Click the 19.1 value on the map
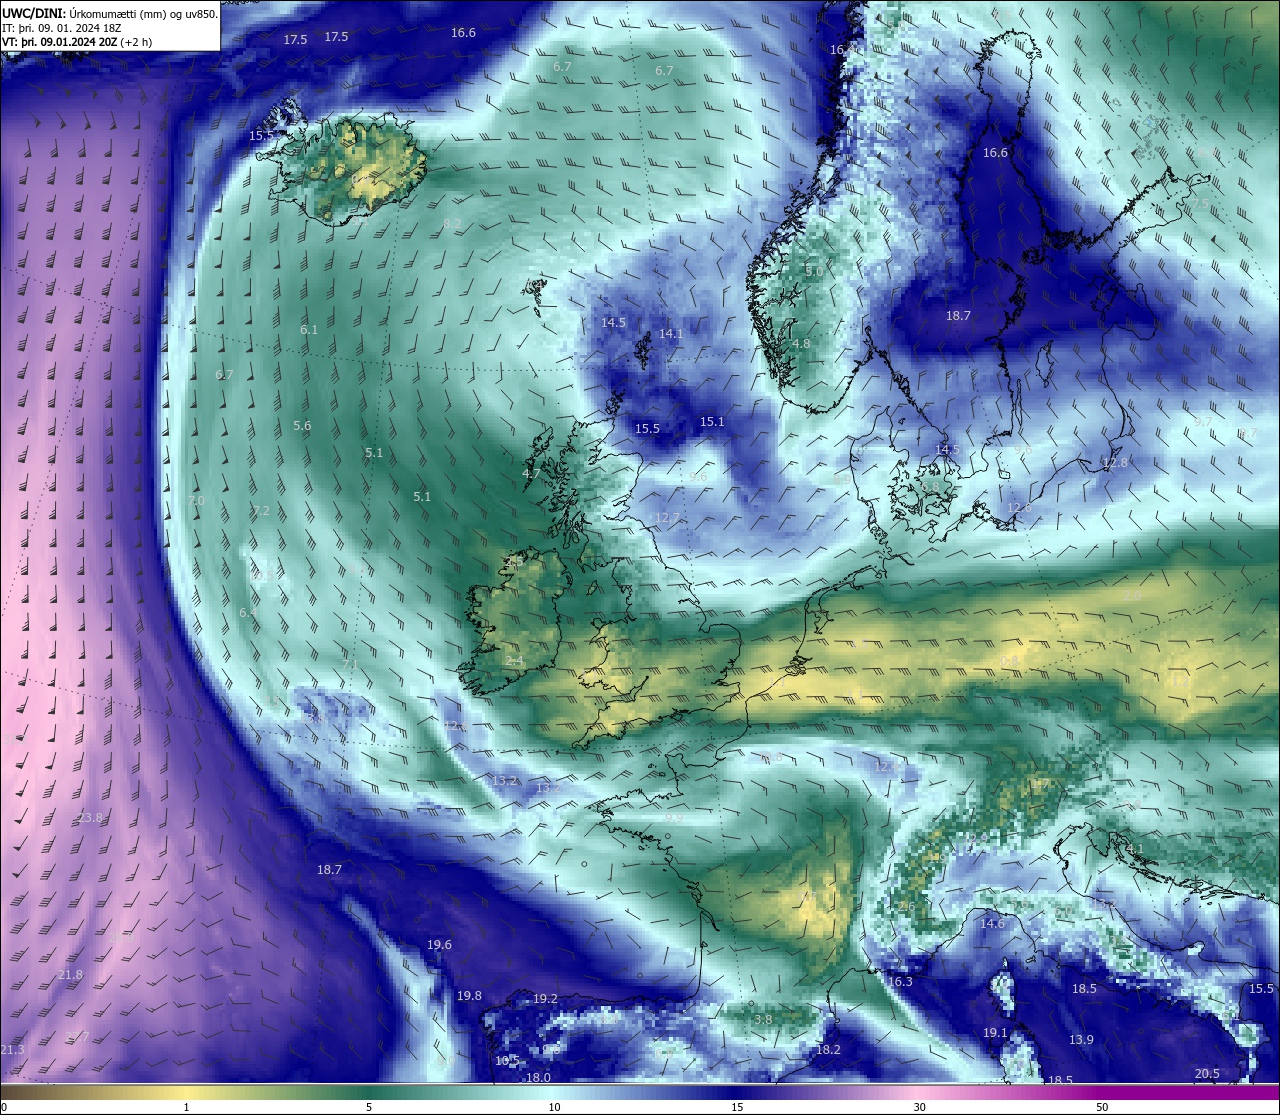 pyautogui.click(x=995, y=1032)
